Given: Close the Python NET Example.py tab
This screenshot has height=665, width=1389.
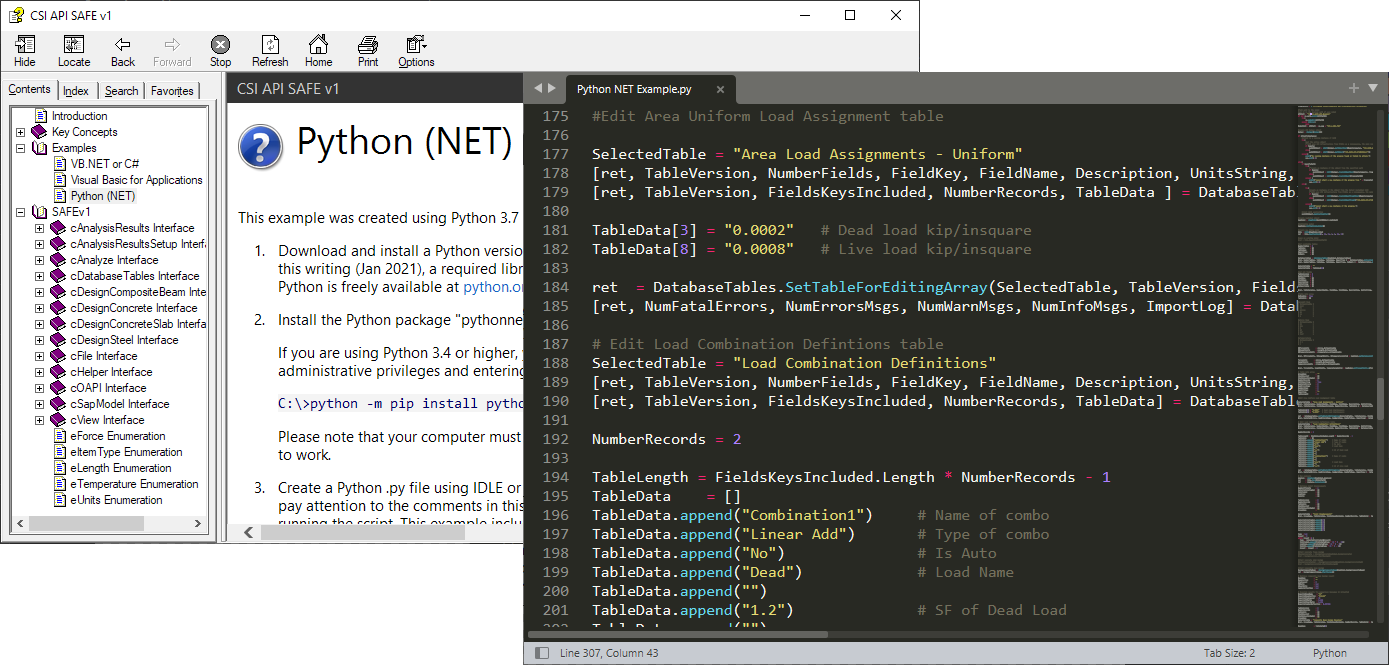Looking at the screenshot, I should [x=719, y=90].
